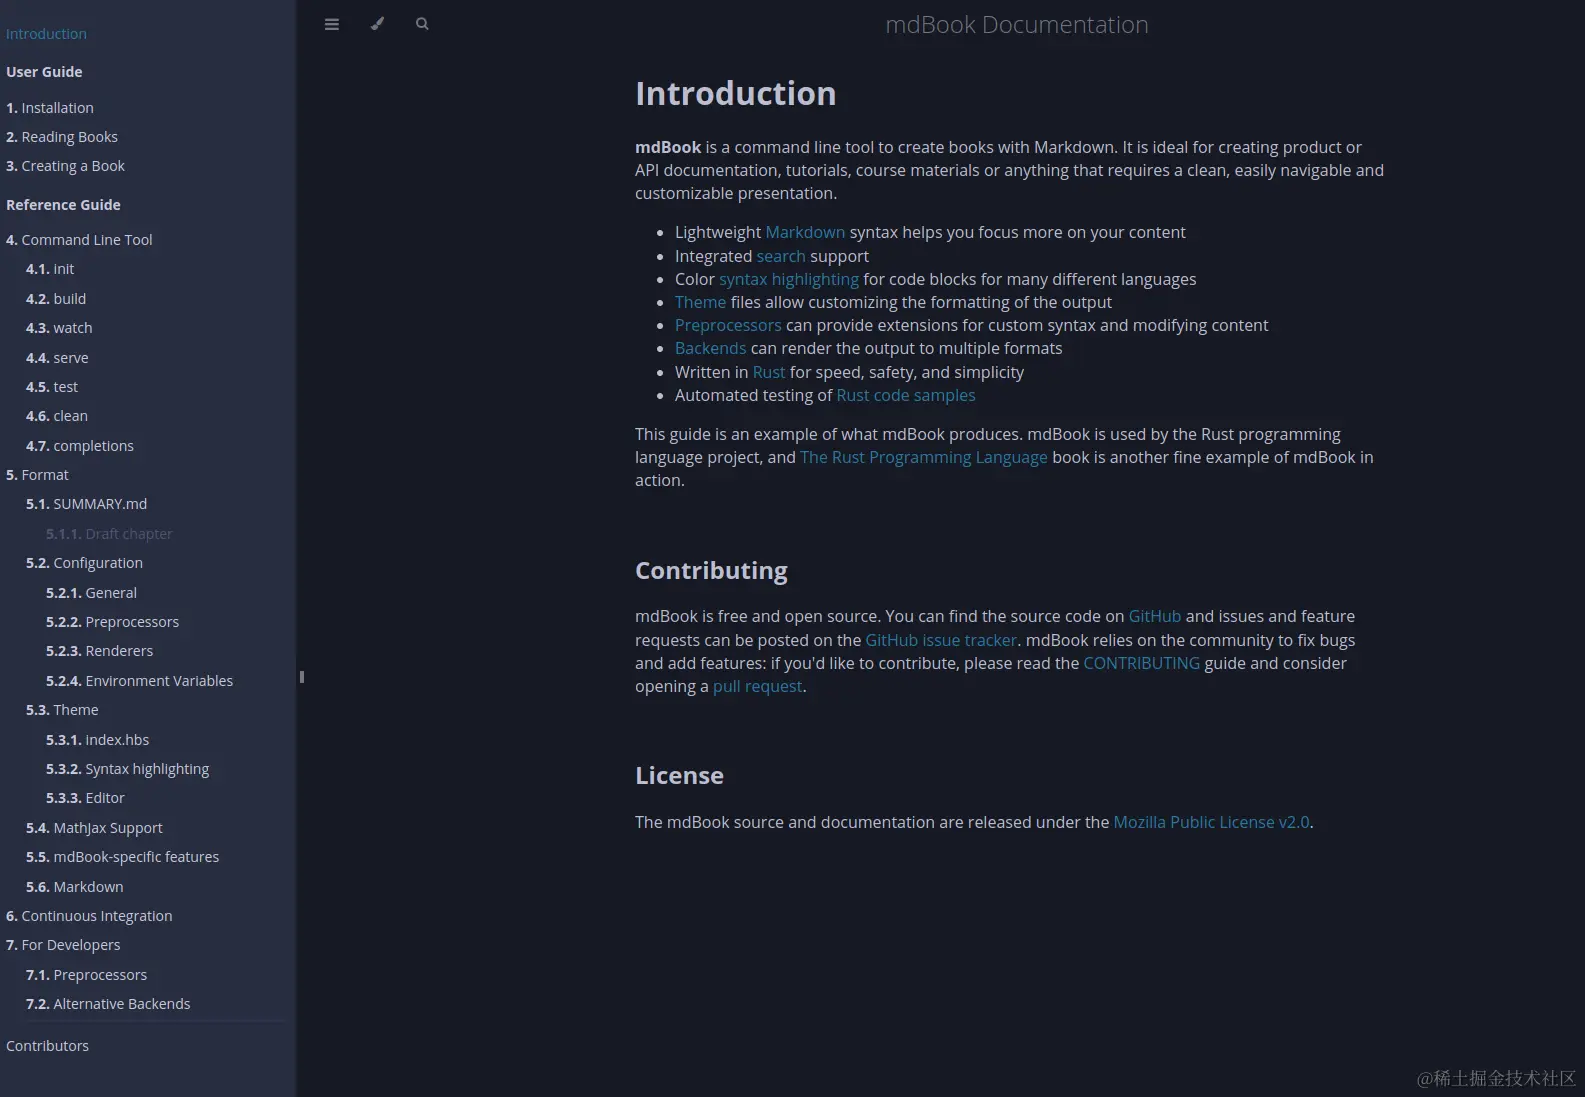1585x1097 pixels.
Task: Open the search magnifier icon
Action: (422, 24)
